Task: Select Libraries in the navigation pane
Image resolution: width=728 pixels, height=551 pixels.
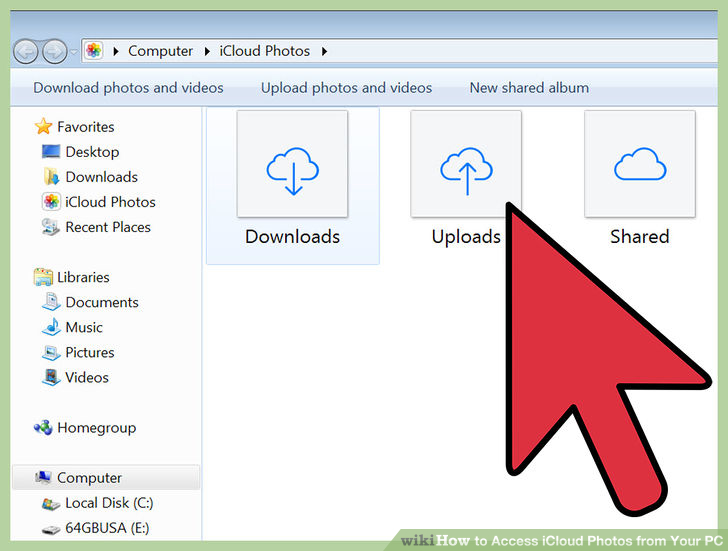Action: coord(84,277)
